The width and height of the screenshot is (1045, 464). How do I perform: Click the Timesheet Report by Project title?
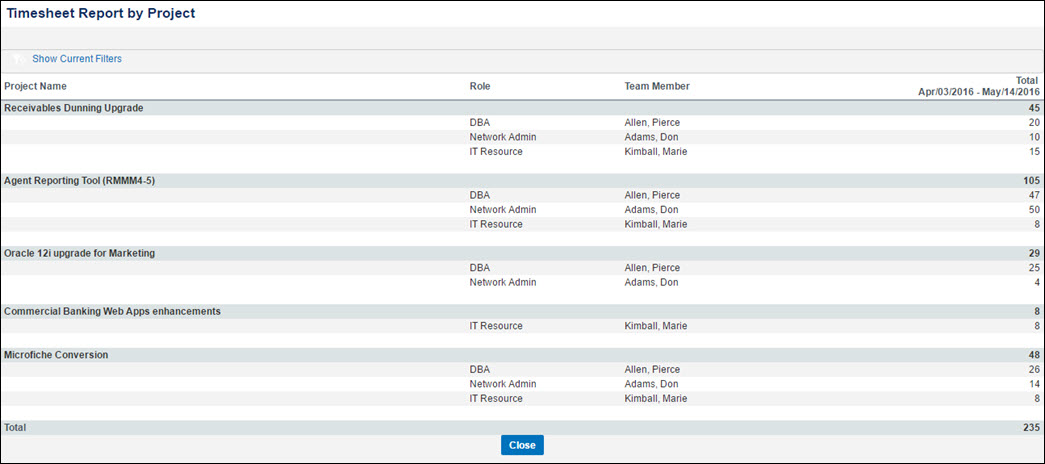pyautogui.click(x=101, y=13)
